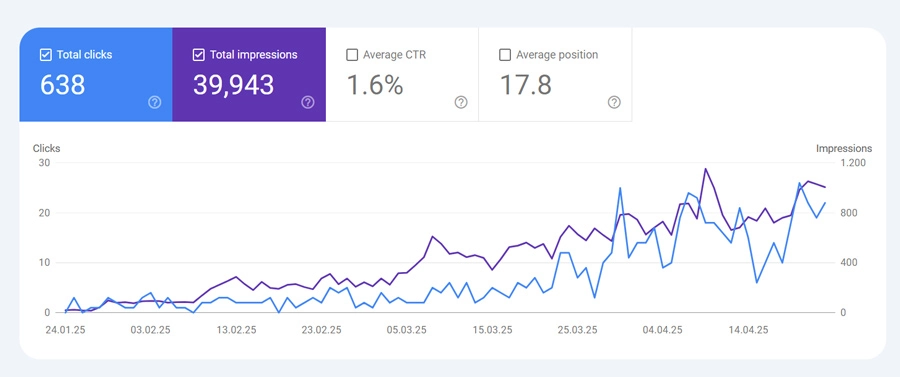The image size is (900, 377).
Task: Open help icon on Total impressions card
Action: pos(308,102)
